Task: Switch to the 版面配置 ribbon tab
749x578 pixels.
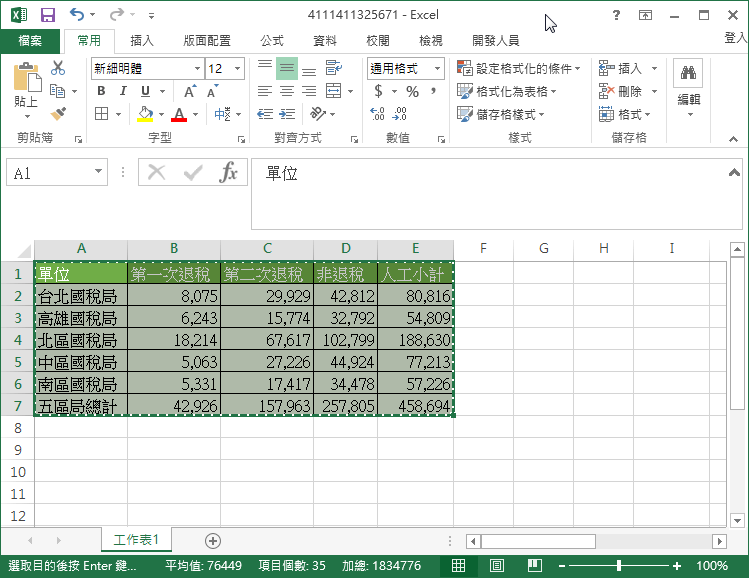Action: click(x=207, y=41)
